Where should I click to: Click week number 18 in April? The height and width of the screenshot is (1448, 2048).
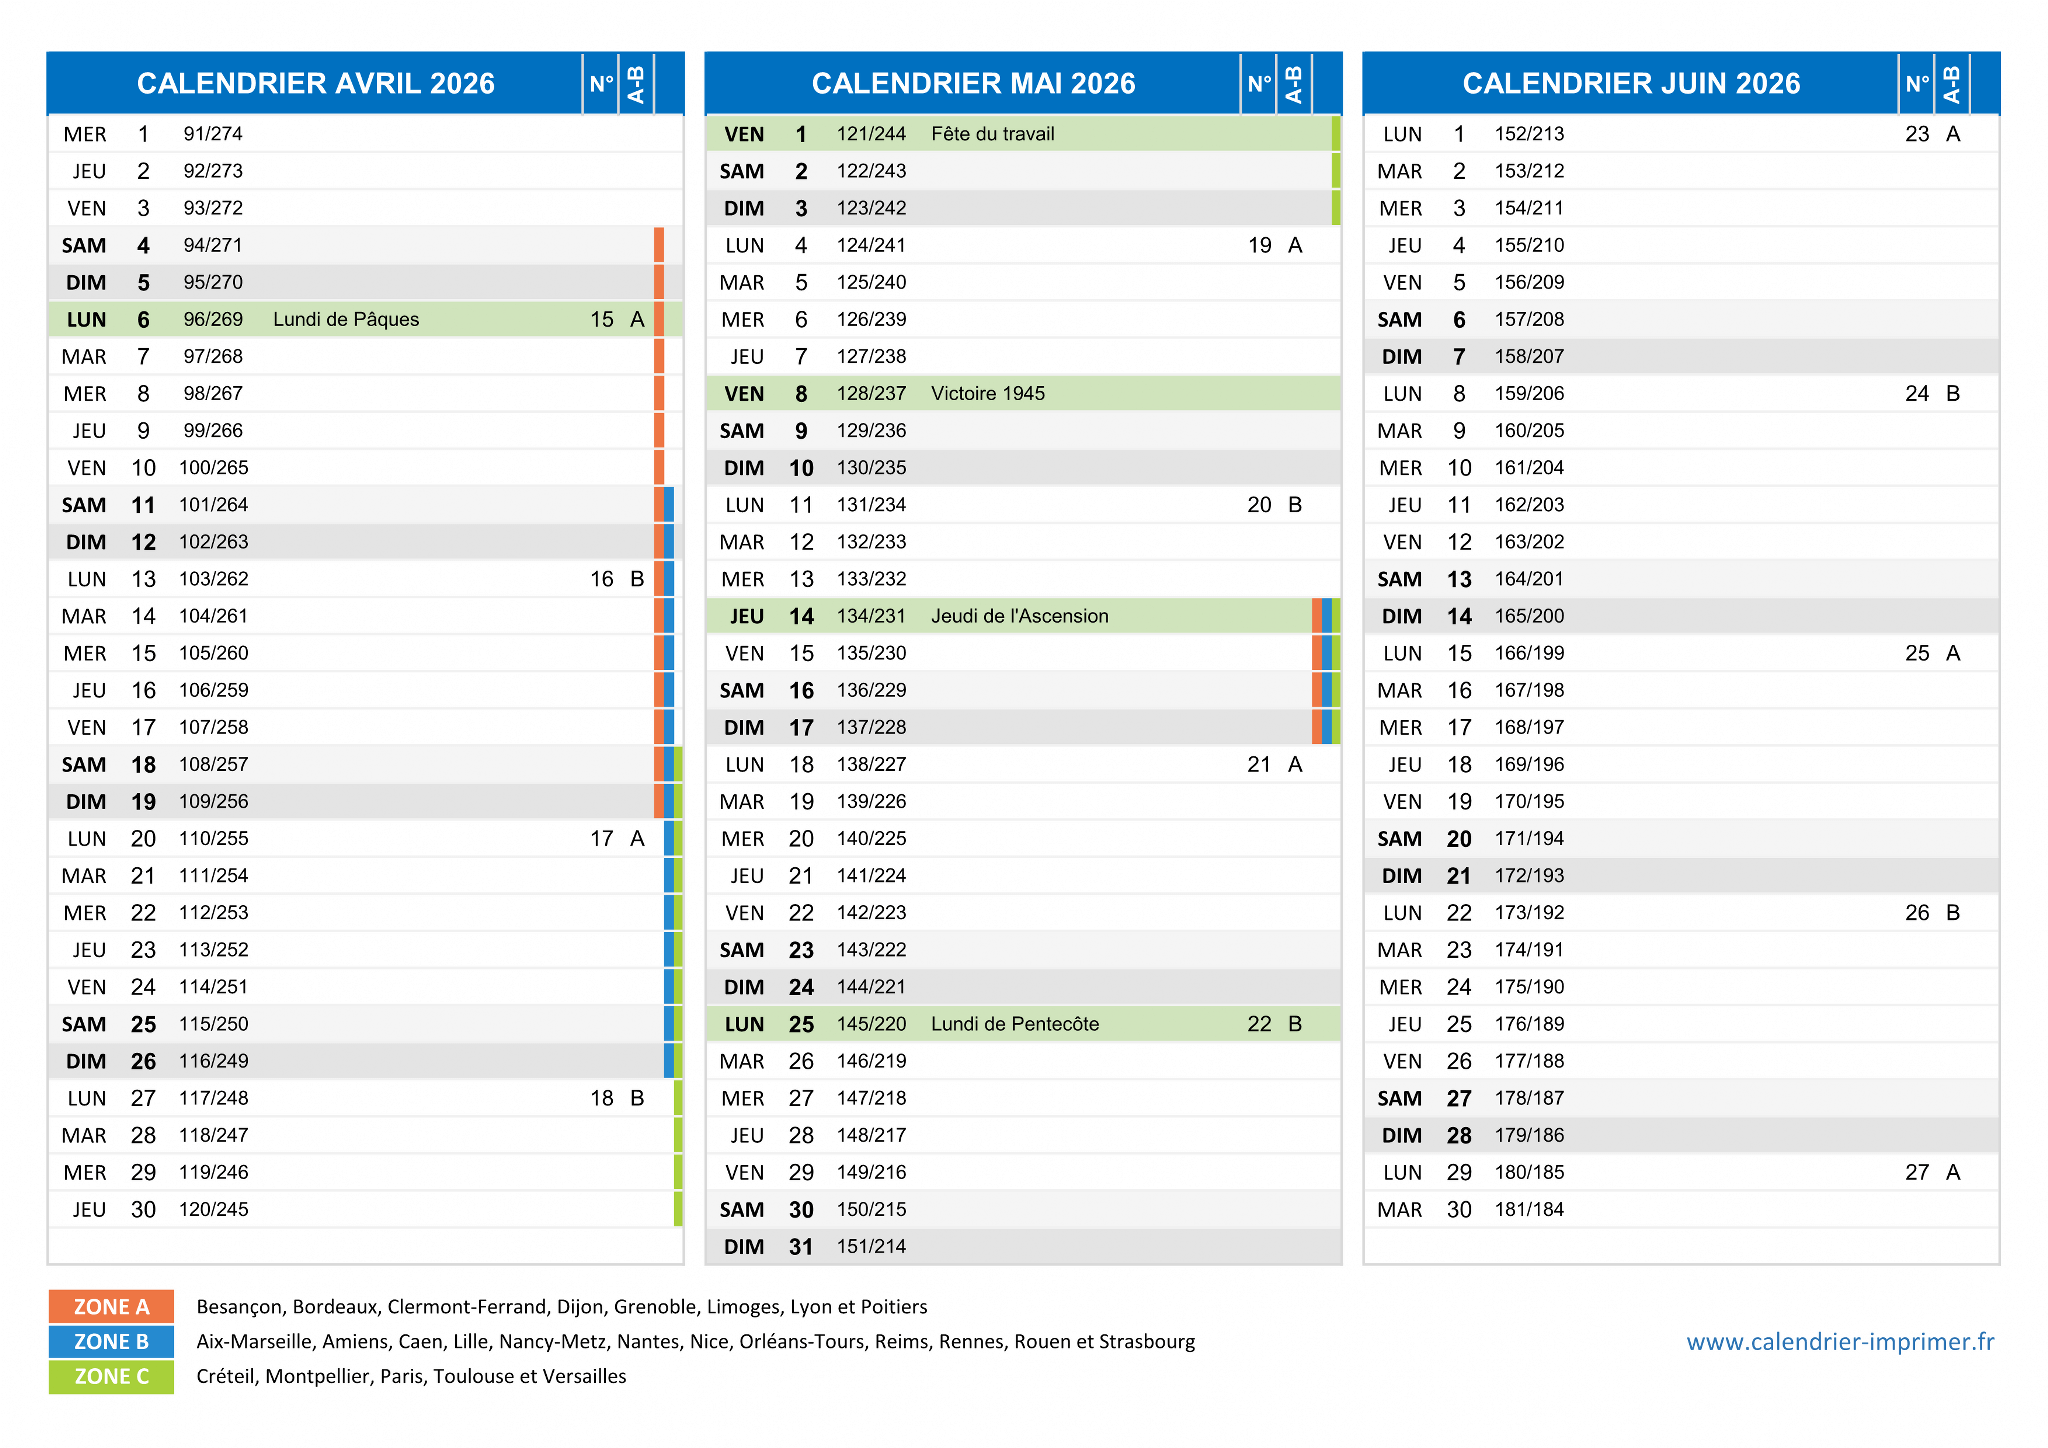pos(601,1098)
